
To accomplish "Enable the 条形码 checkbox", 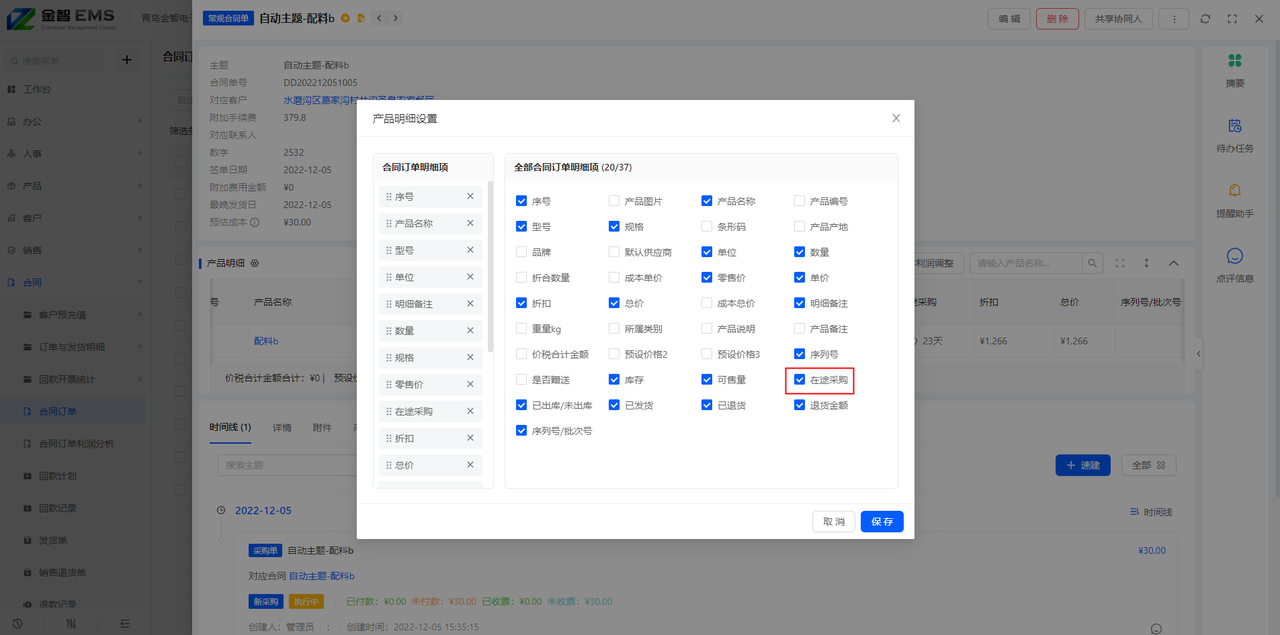I will click(707, 227).
